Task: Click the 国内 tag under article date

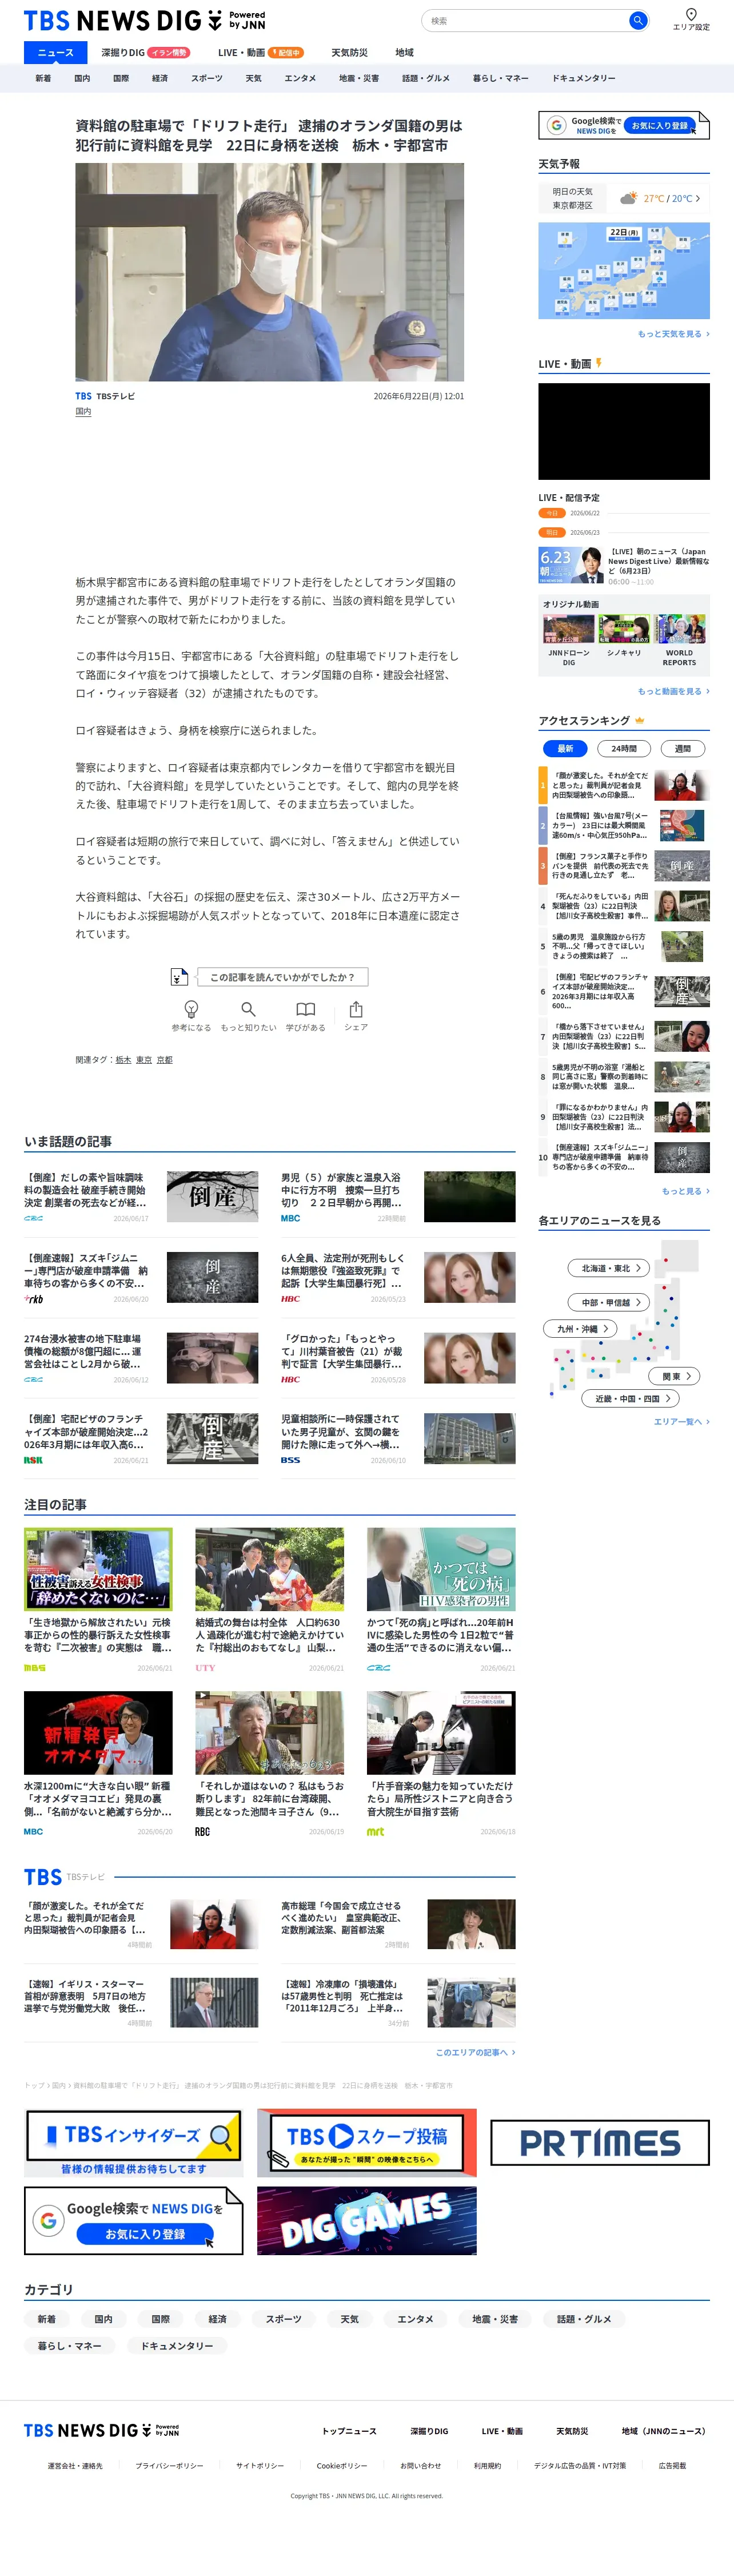Action: [83, 411]
